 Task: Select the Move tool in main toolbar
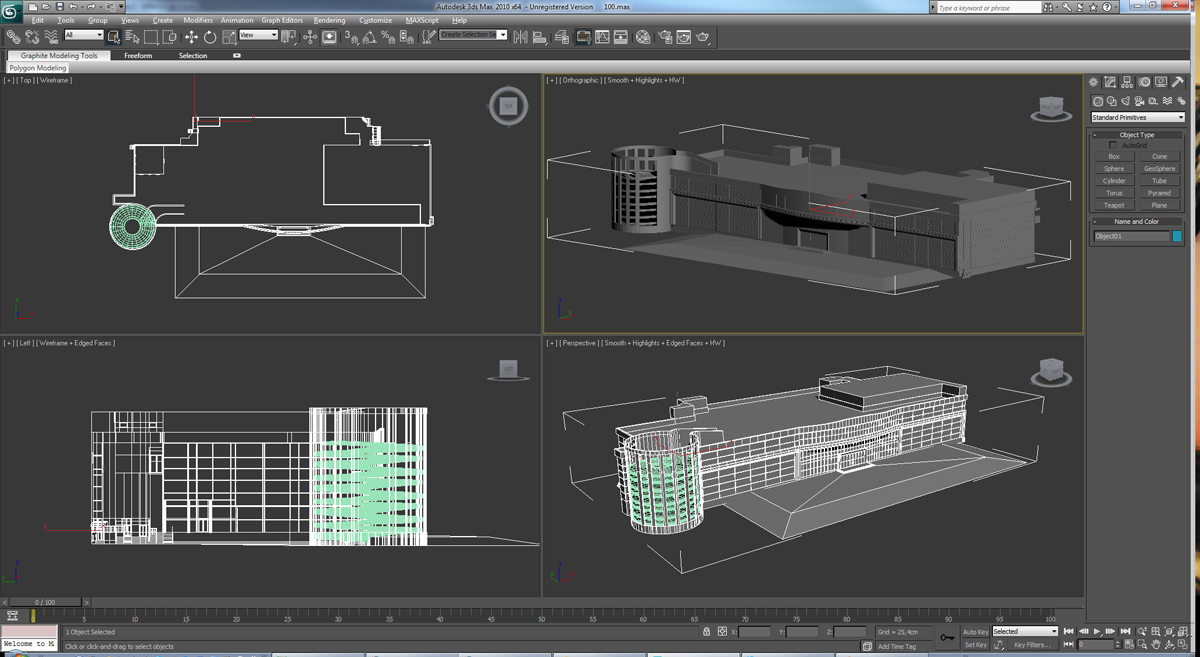[x=191, y=37]
